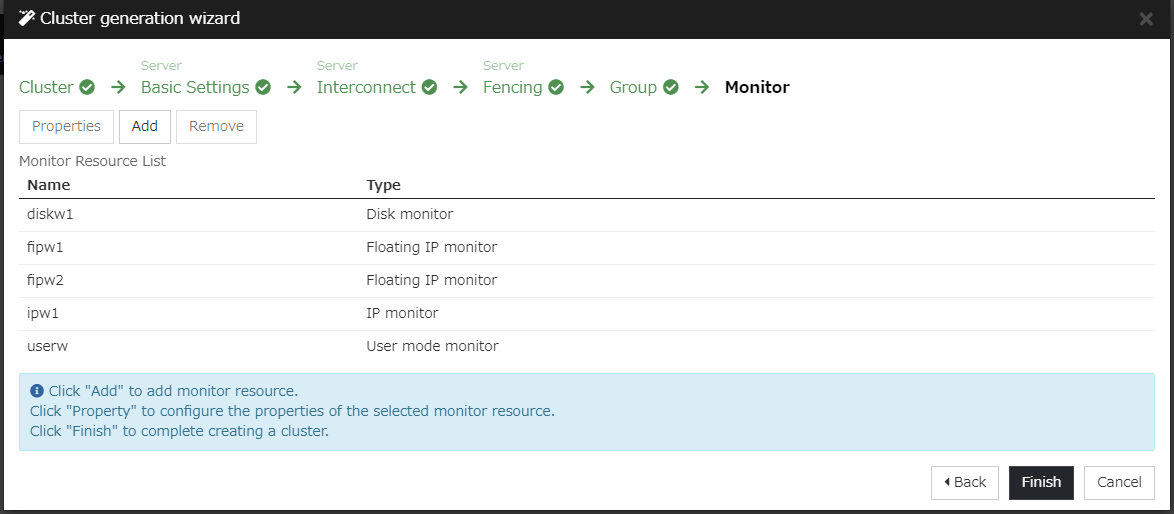Jump to the Basic Settings step
This screenshot has height=514, width=1174.
[195, 87]
